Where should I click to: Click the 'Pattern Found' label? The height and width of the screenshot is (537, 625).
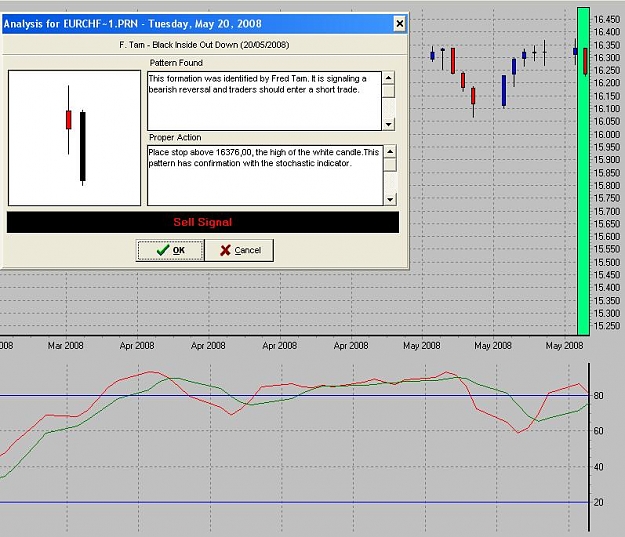click(176, 63)
